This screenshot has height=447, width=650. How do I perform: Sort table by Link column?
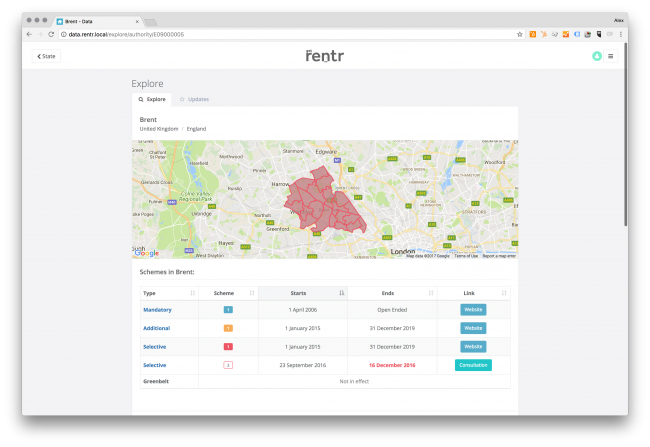point(474,293)
